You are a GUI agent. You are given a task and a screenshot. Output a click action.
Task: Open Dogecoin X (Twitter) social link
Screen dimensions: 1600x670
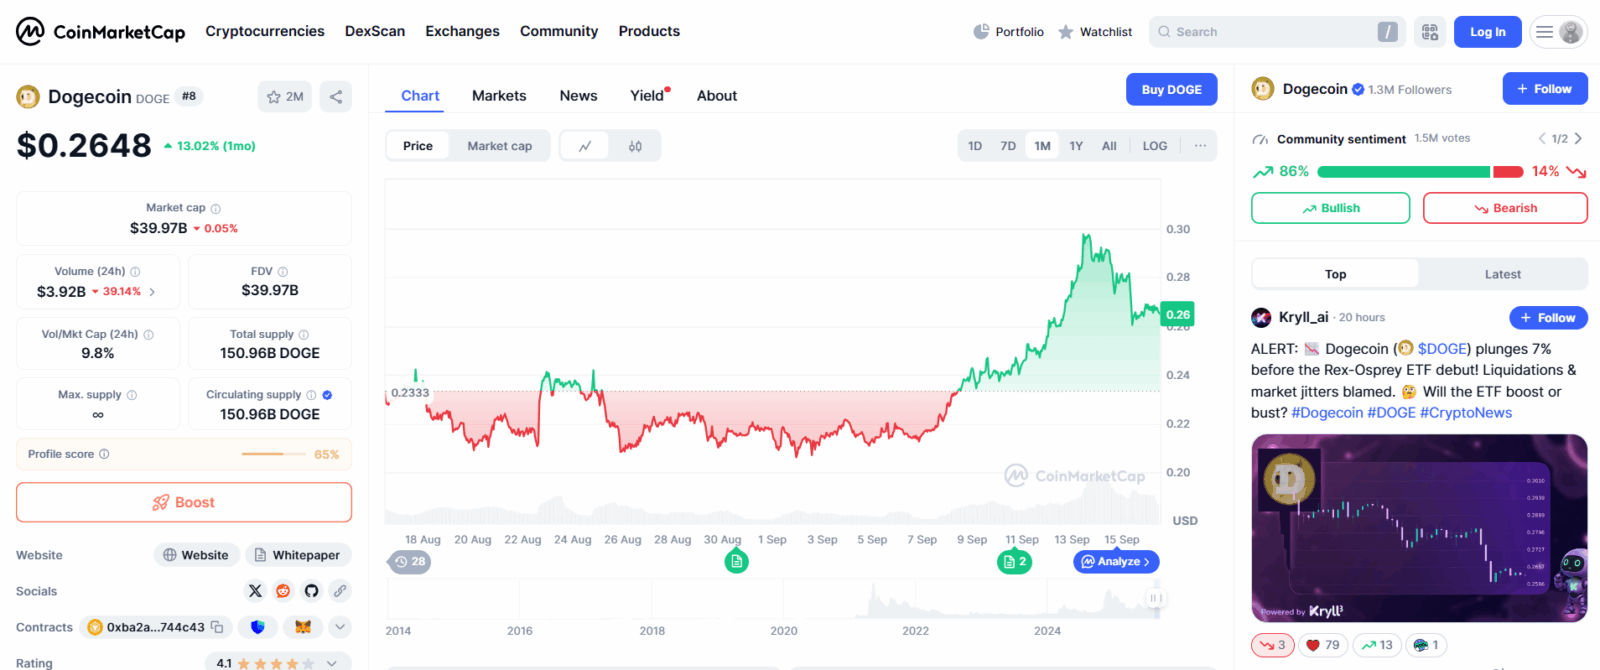coord(255,591)
